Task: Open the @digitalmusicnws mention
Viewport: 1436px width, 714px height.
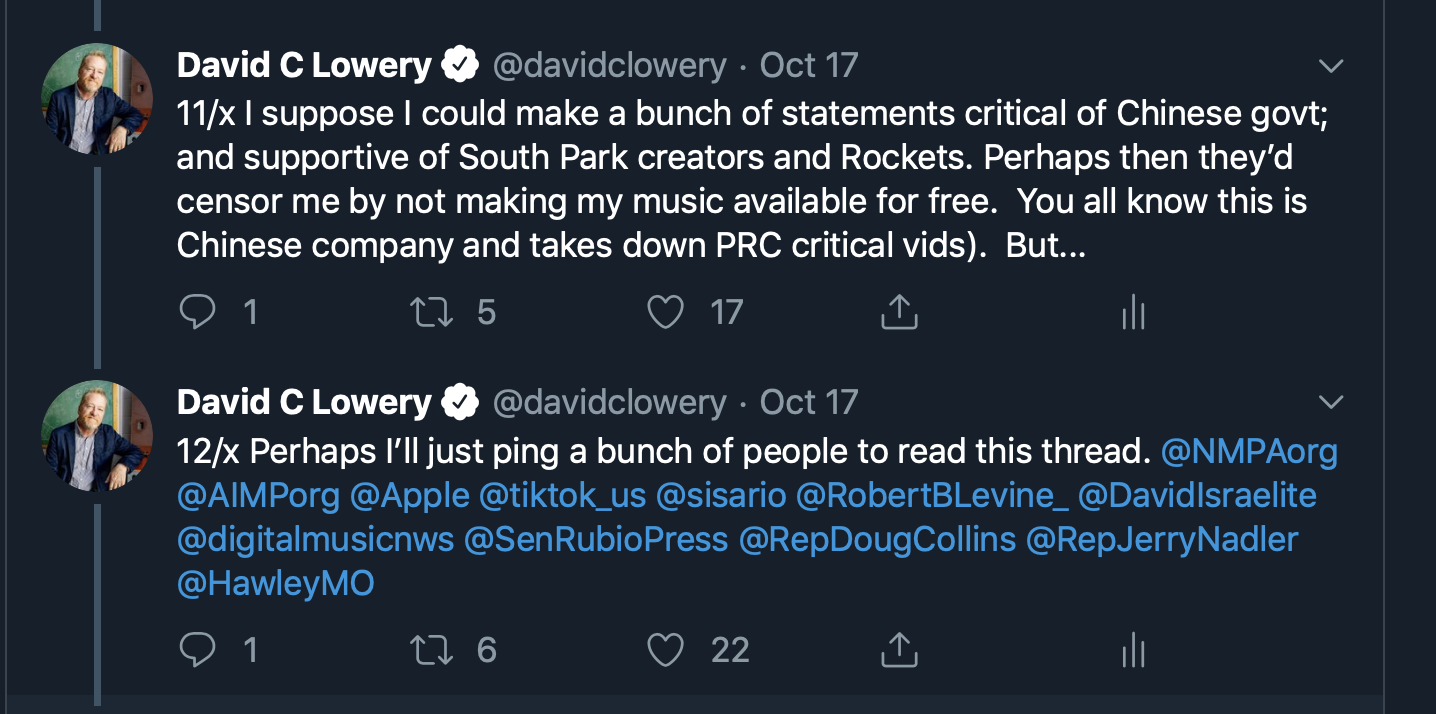Action: point(315,540)
